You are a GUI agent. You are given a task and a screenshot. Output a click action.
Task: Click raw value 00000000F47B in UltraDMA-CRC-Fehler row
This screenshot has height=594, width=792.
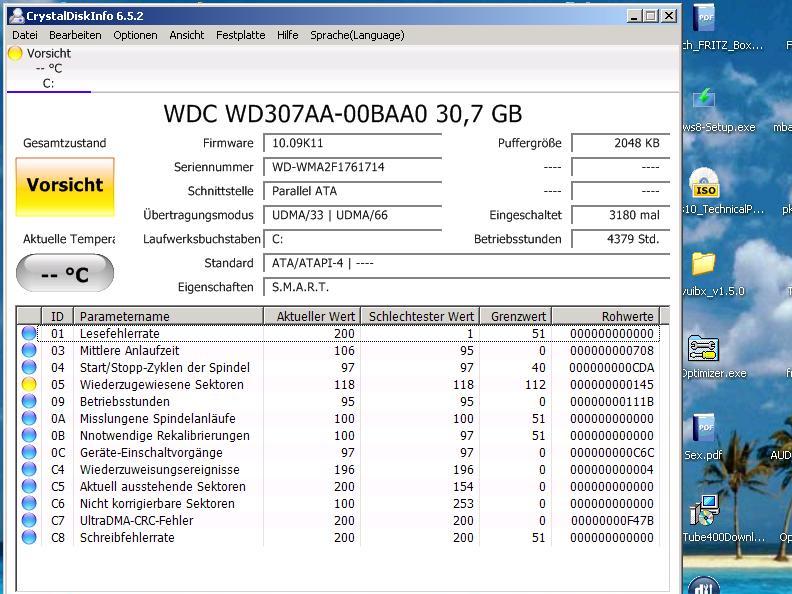[612, 520]
